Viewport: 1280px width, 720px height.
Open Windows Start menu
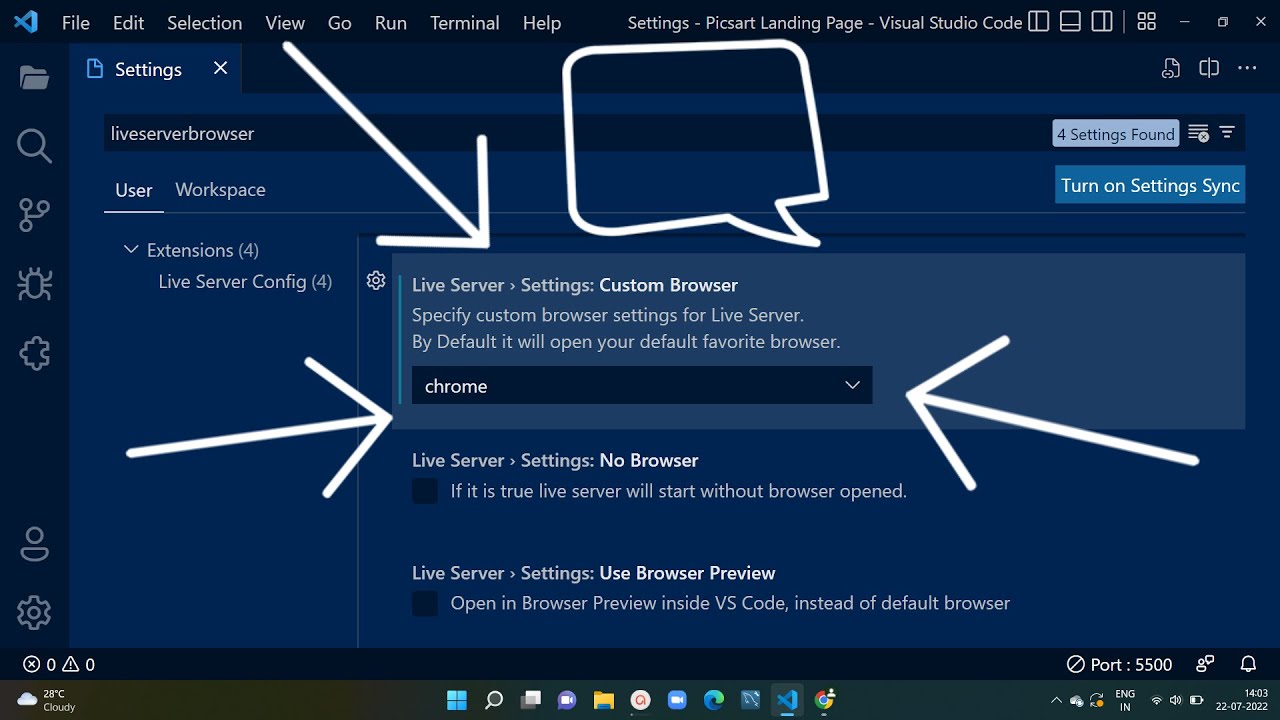[457, 700]
